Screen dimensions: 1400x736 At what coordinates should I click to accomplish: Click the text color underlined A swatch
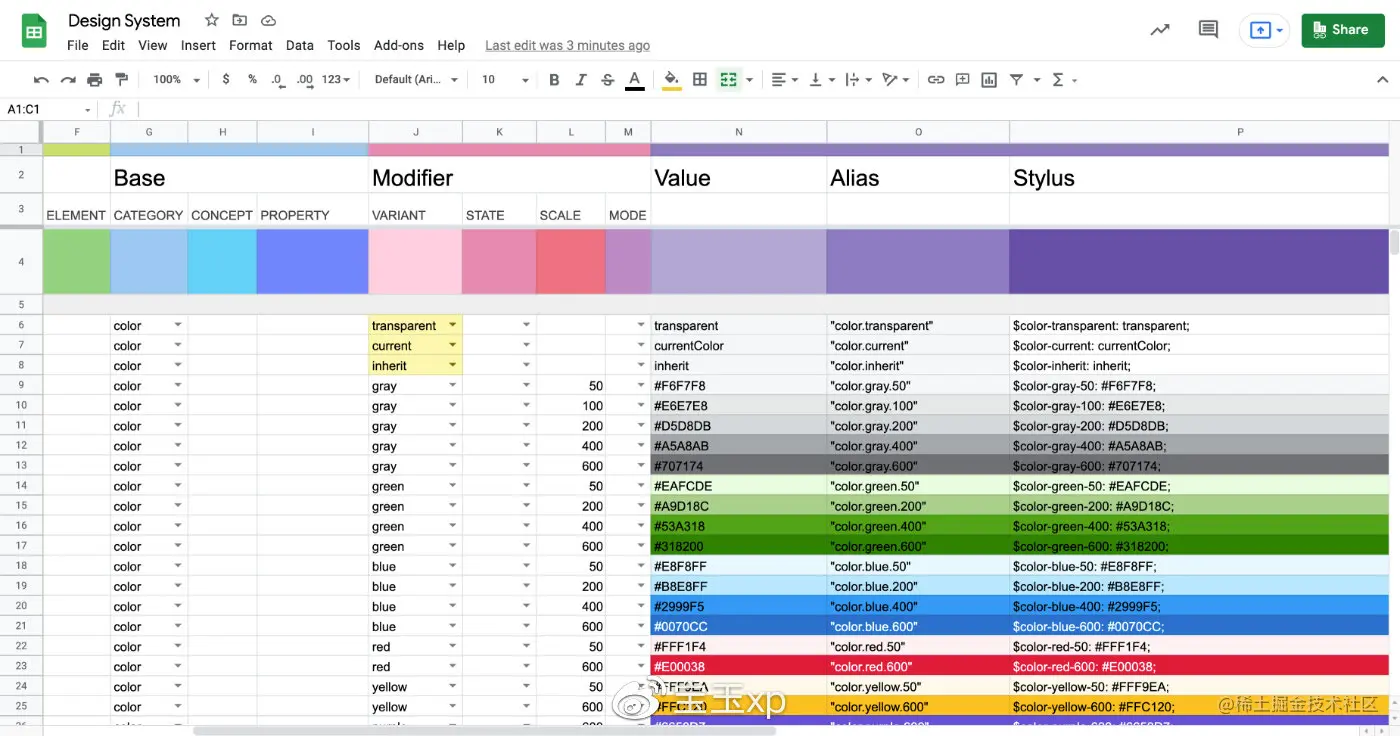coord(634,80)
